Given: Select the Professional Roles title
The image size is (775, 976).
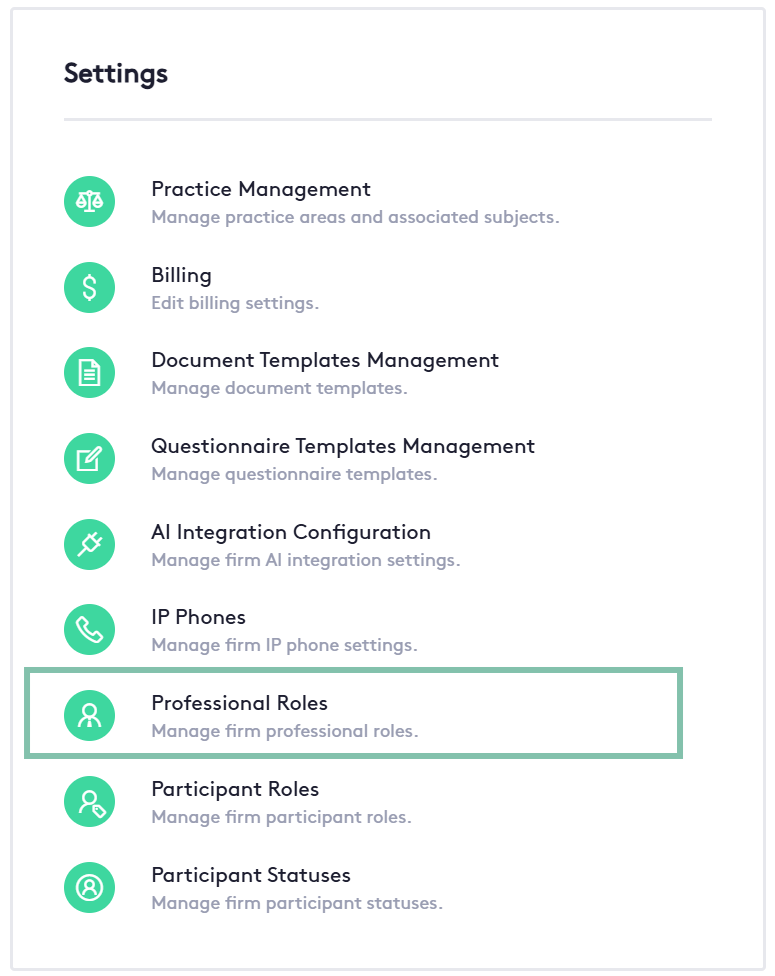Looking at the screenshot, I should click(239, 703).
